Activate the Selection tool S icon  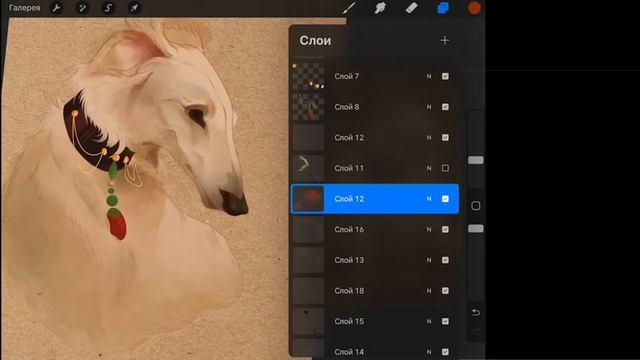point(108,8)
